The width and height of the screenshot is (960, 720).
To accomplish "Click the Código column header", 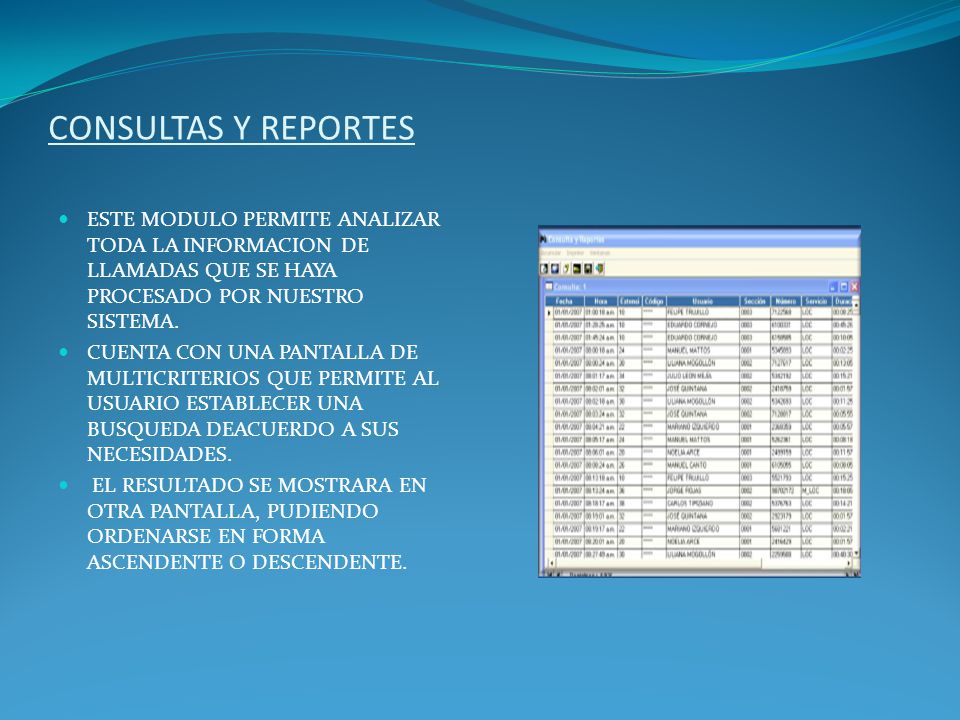I will (x=654, y=301).
